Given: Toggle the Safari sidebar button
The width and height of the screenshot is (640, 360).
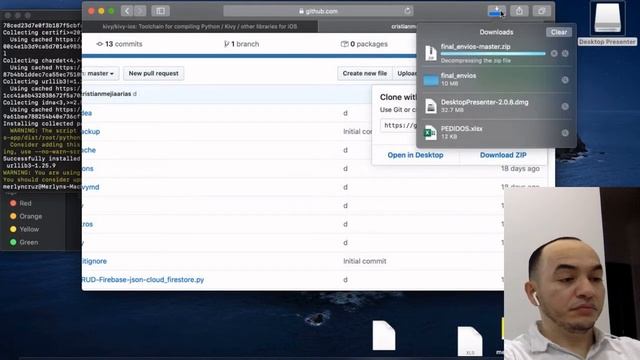Looking at the screenshot, I should pos(160,11).
